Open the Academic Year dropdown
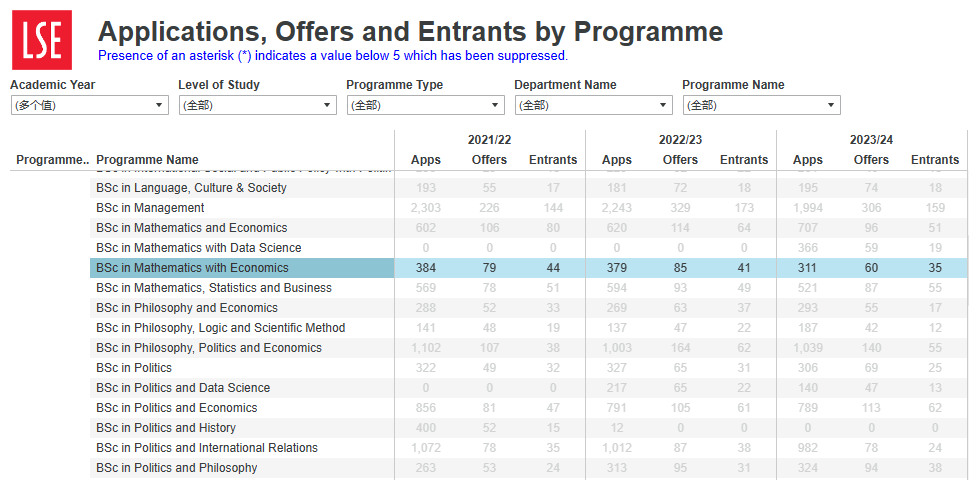 pos(90,105)
